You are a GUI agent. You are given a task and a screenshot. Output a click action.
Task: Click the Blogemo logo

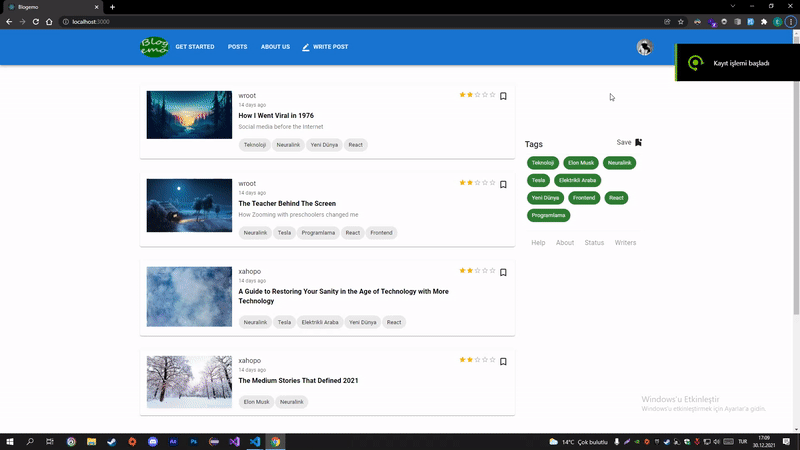pos(154,46)
